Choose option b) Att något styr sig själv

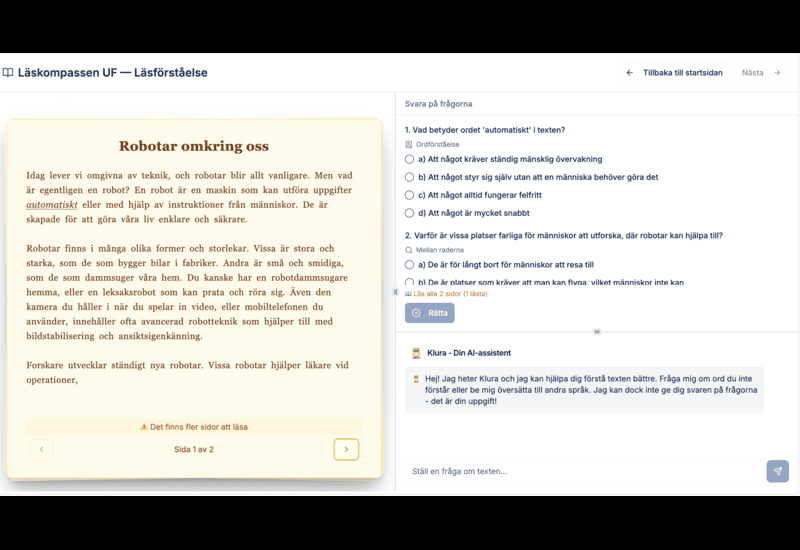(410, 177)
